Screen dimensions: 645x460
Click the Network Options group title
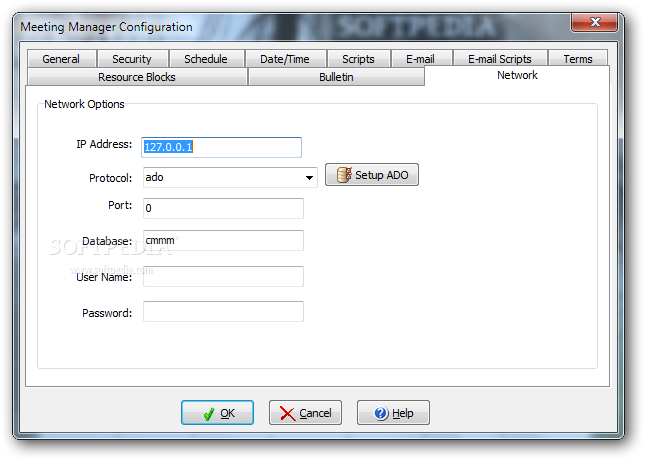pos(84,104)
